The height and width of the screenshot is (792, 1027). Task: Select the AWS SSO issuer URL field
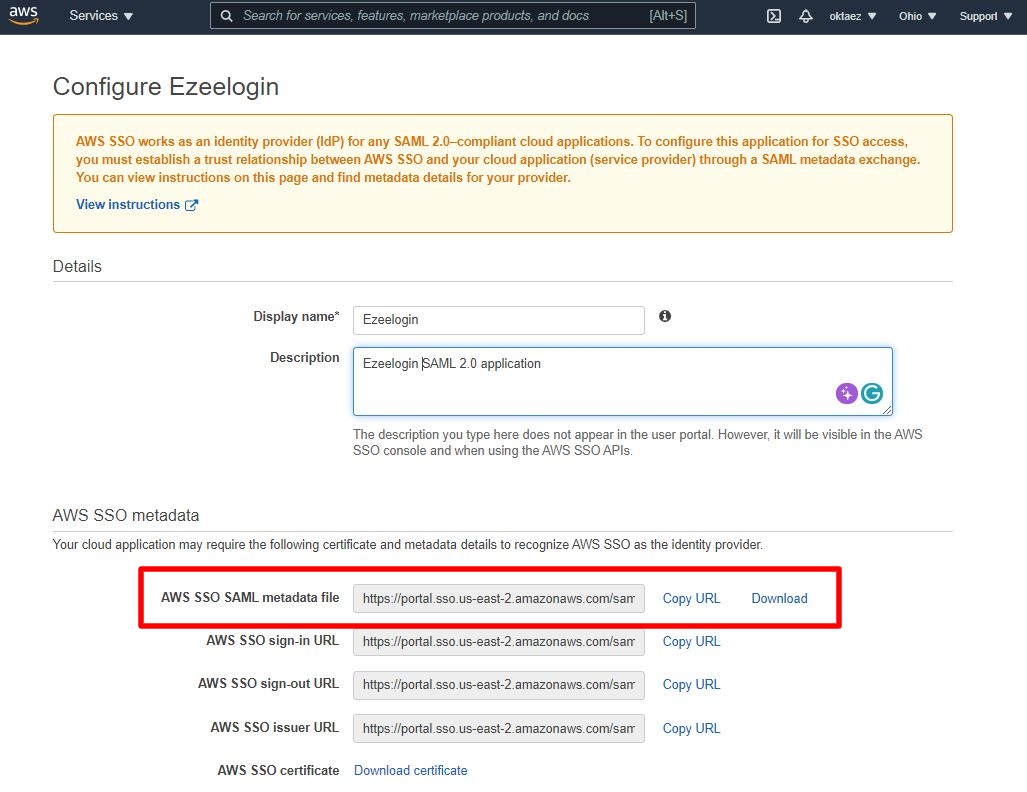[498, 728]
